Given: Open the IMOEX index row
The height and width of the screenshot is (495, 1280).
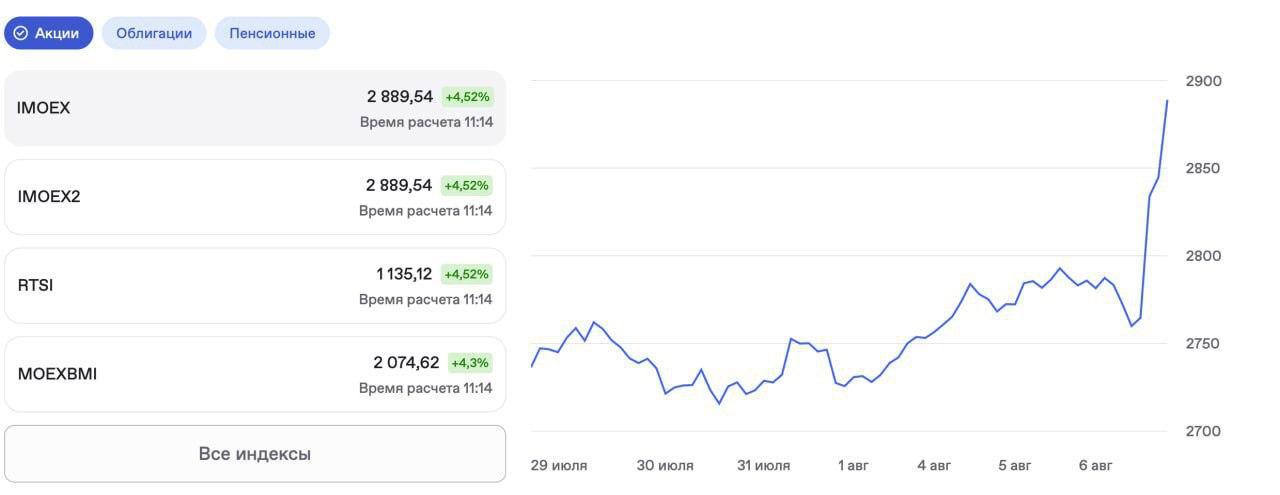Looking at the screenshot, I should (x=255, y=108).
